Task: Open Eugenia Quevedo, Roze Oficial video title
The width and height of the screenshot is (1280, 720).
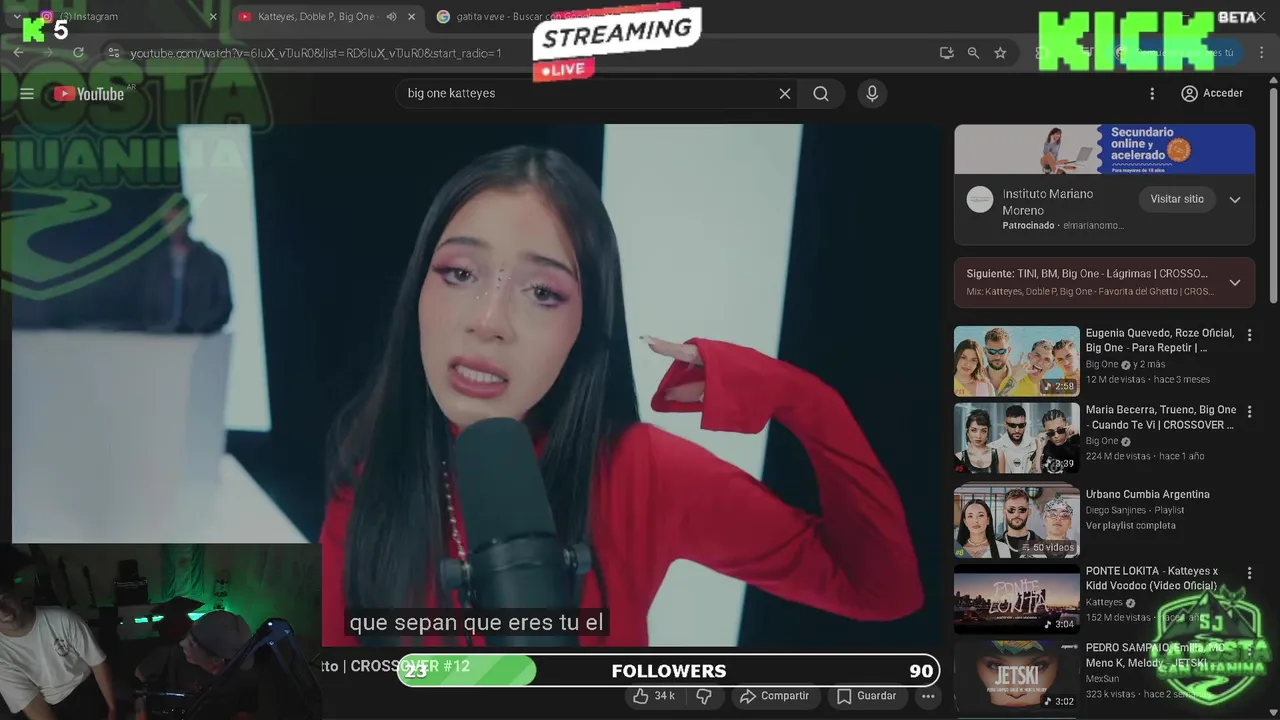Action: tap(1160, 340)
